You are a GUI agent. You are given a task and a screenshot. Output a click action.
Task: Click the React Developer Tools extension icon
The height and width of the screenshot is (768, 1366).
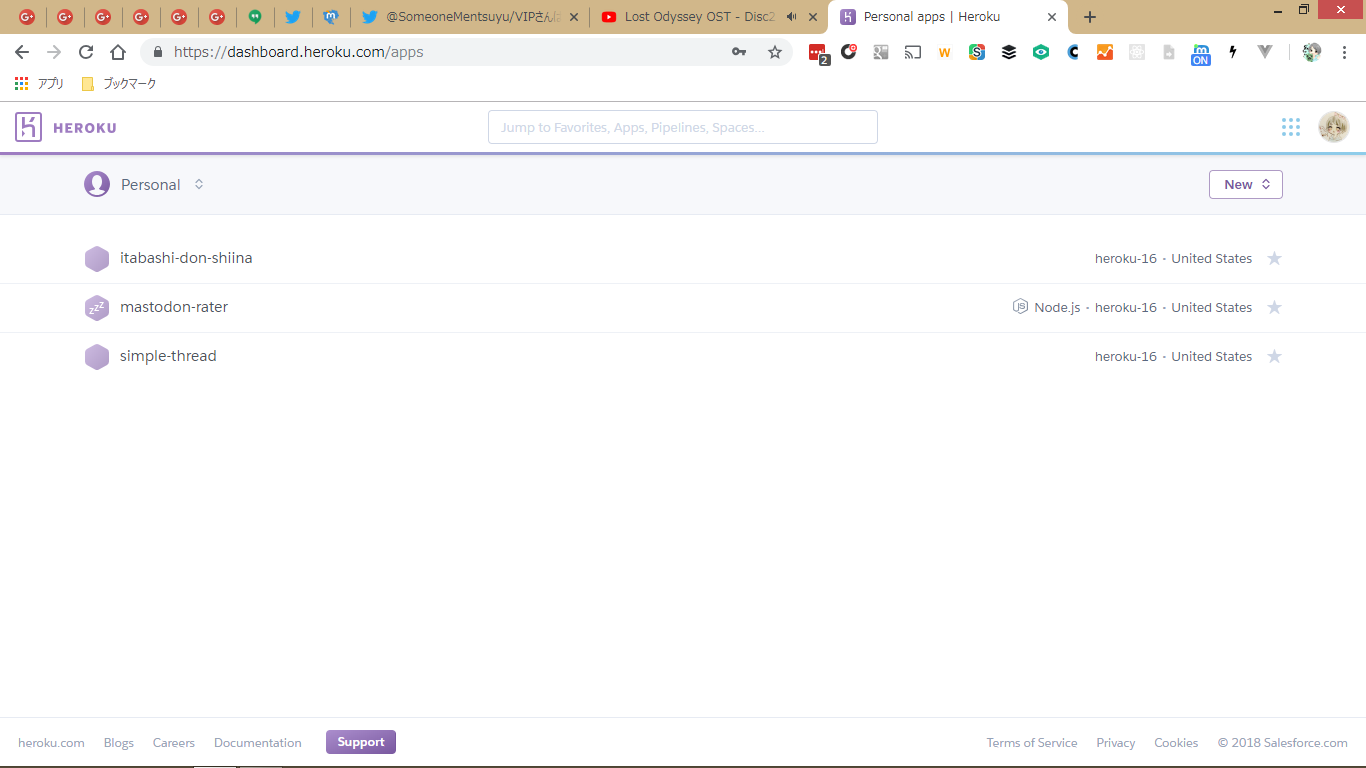[x=1137, y=52]
